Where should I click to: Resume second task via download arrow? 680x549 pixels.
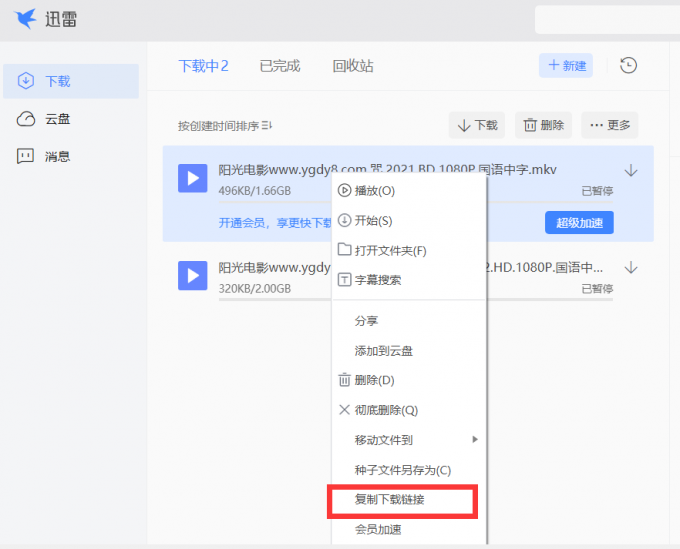[631, 268]
